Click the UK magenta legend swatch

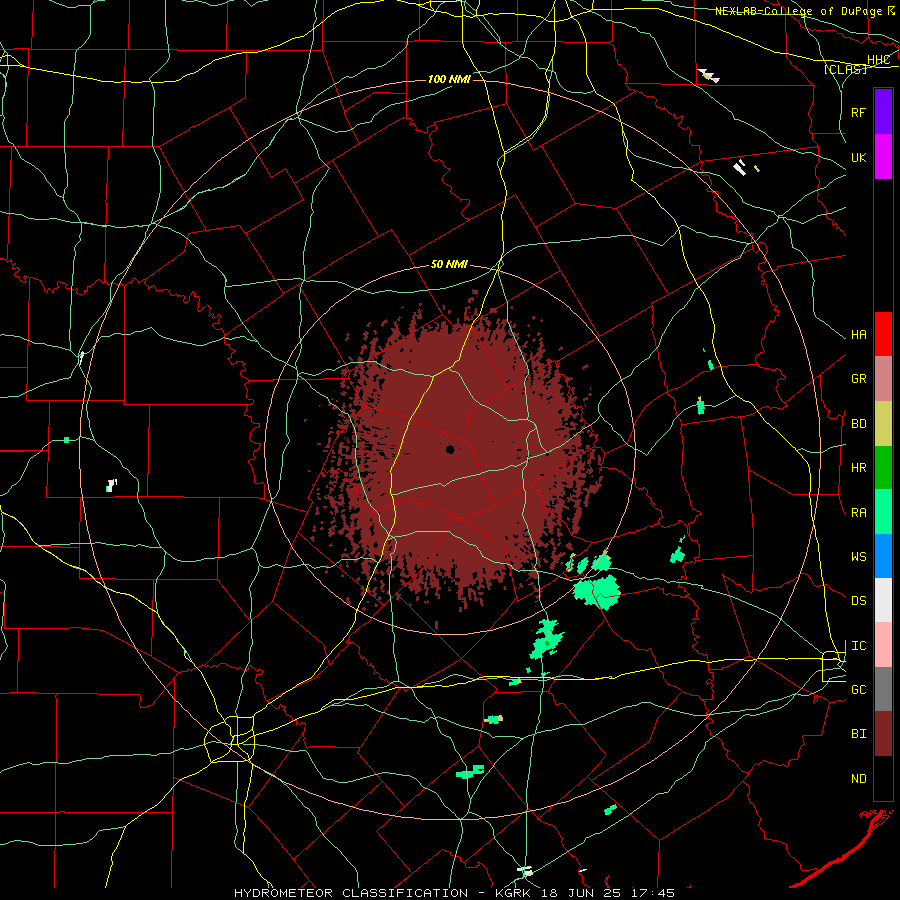883,157
